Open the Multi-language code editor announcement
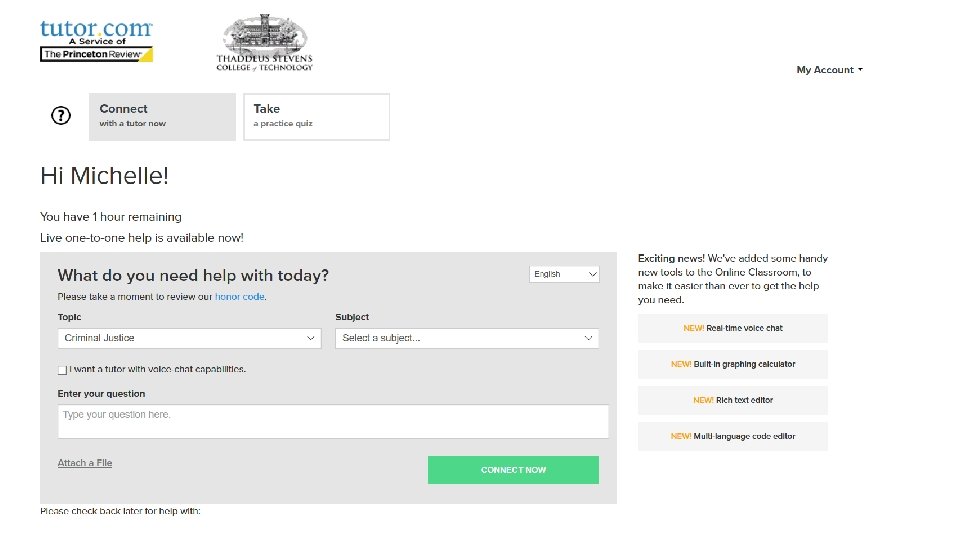The width and height of the screenshot is (960, 540). (732, 436)
